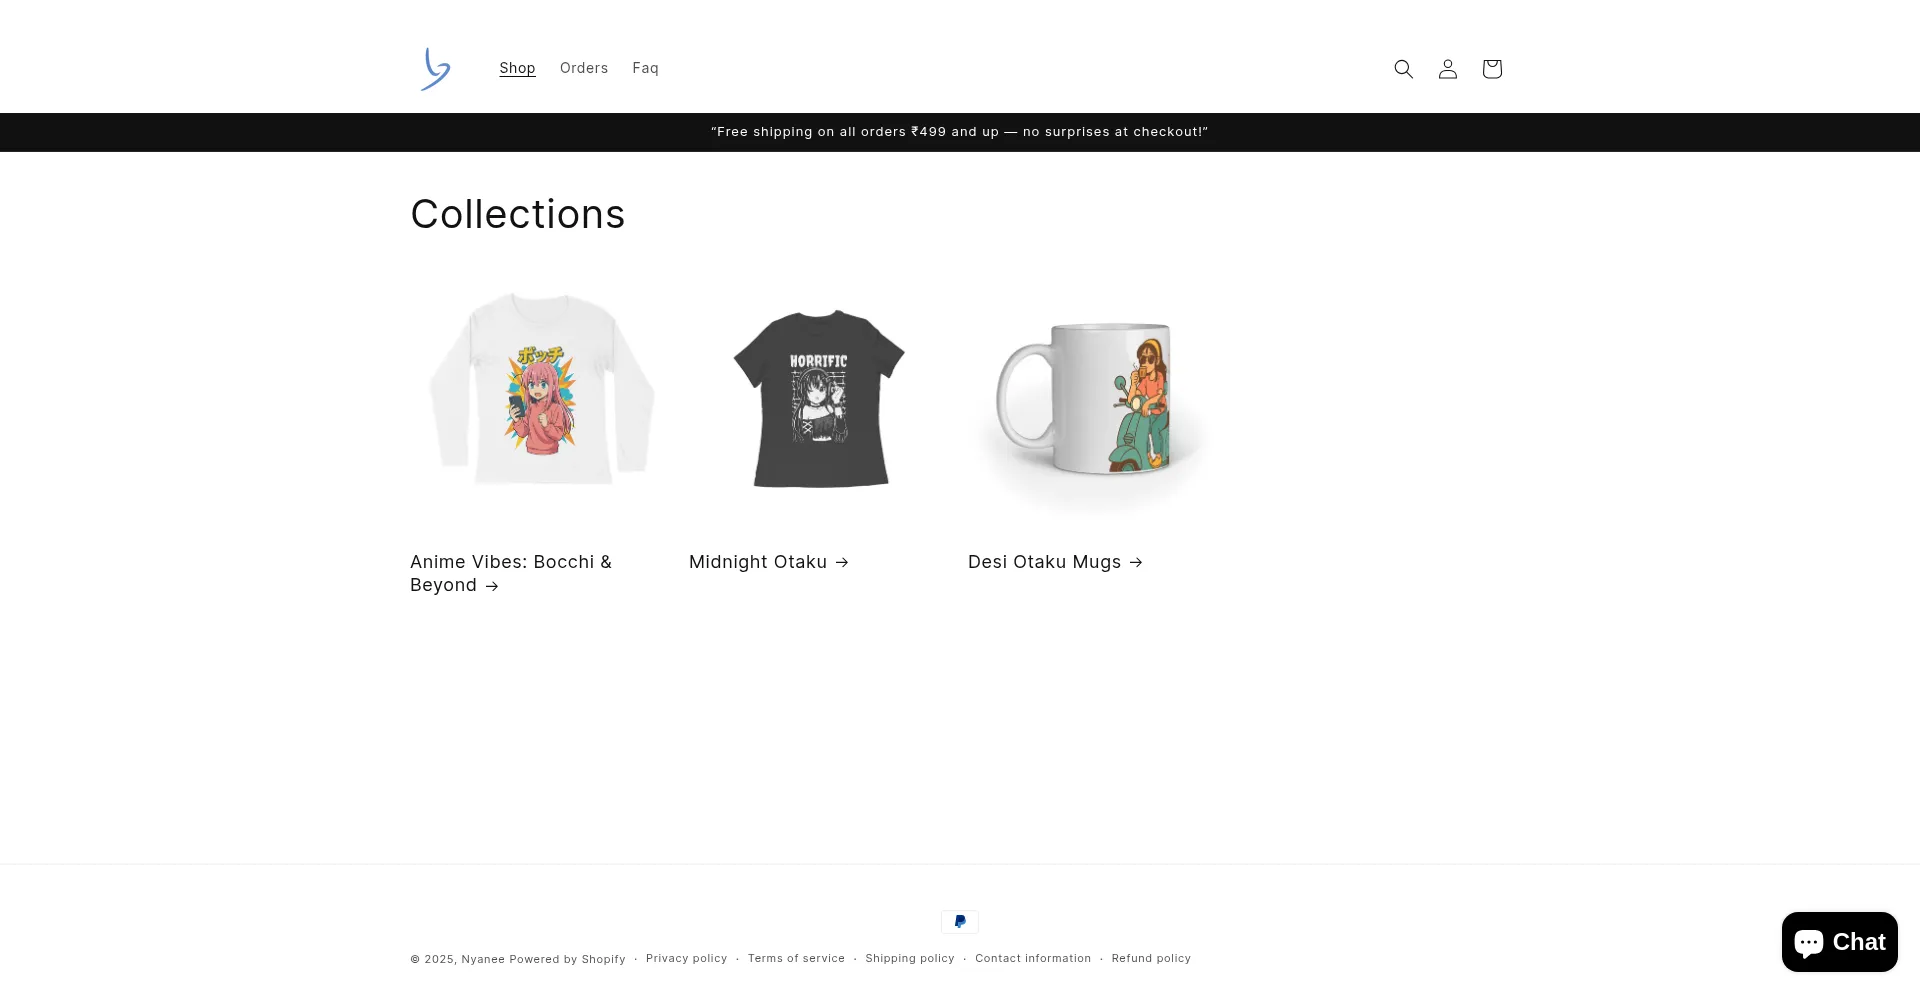Open the Midnight Otaku collection link
Viewport: 1920px width, 993px height.
click(x=768, y=562)
